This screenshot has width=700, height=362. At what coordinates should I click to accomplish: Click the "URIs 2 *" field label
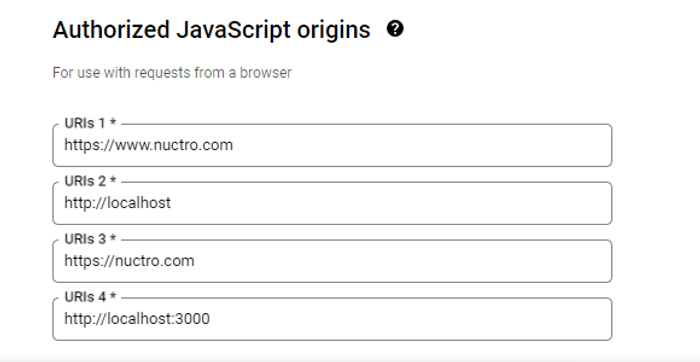tap(91, 181)
